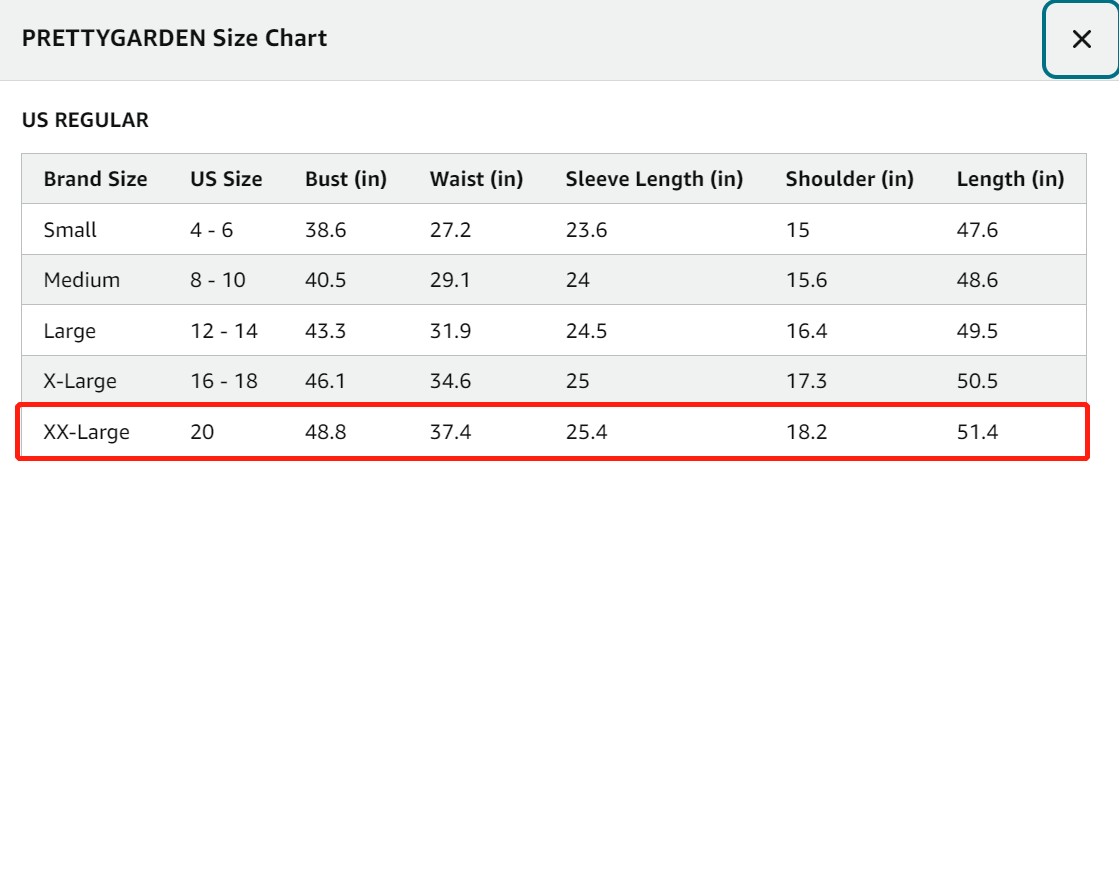Screen dimensions: 1119x880
Task: Click Medium row waist value 29.1
Action: click(x=450, y=280)
